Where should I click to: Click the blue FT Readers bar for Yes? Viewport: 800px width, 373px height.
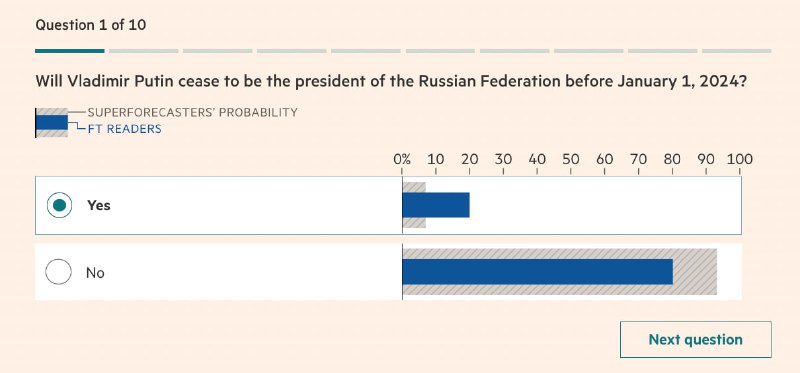pos(436,205)
